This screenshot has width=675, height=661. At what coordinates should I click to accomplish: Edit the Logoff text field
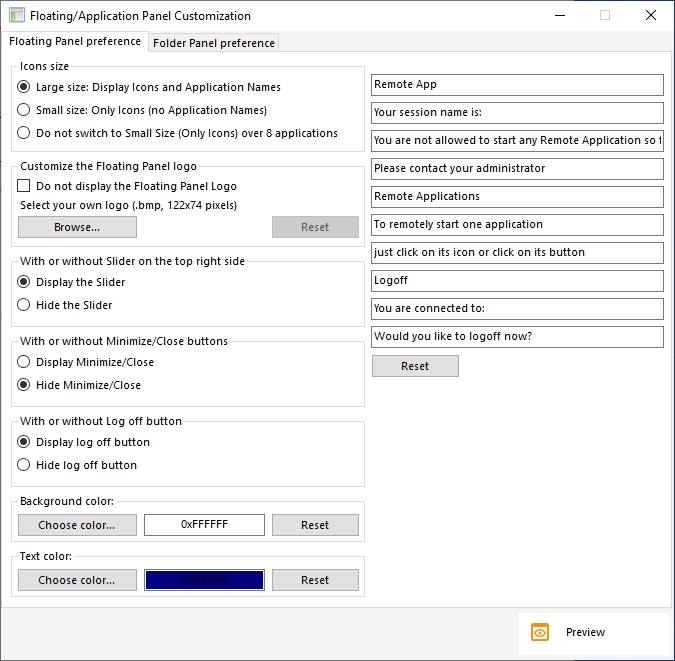point(517,281)
